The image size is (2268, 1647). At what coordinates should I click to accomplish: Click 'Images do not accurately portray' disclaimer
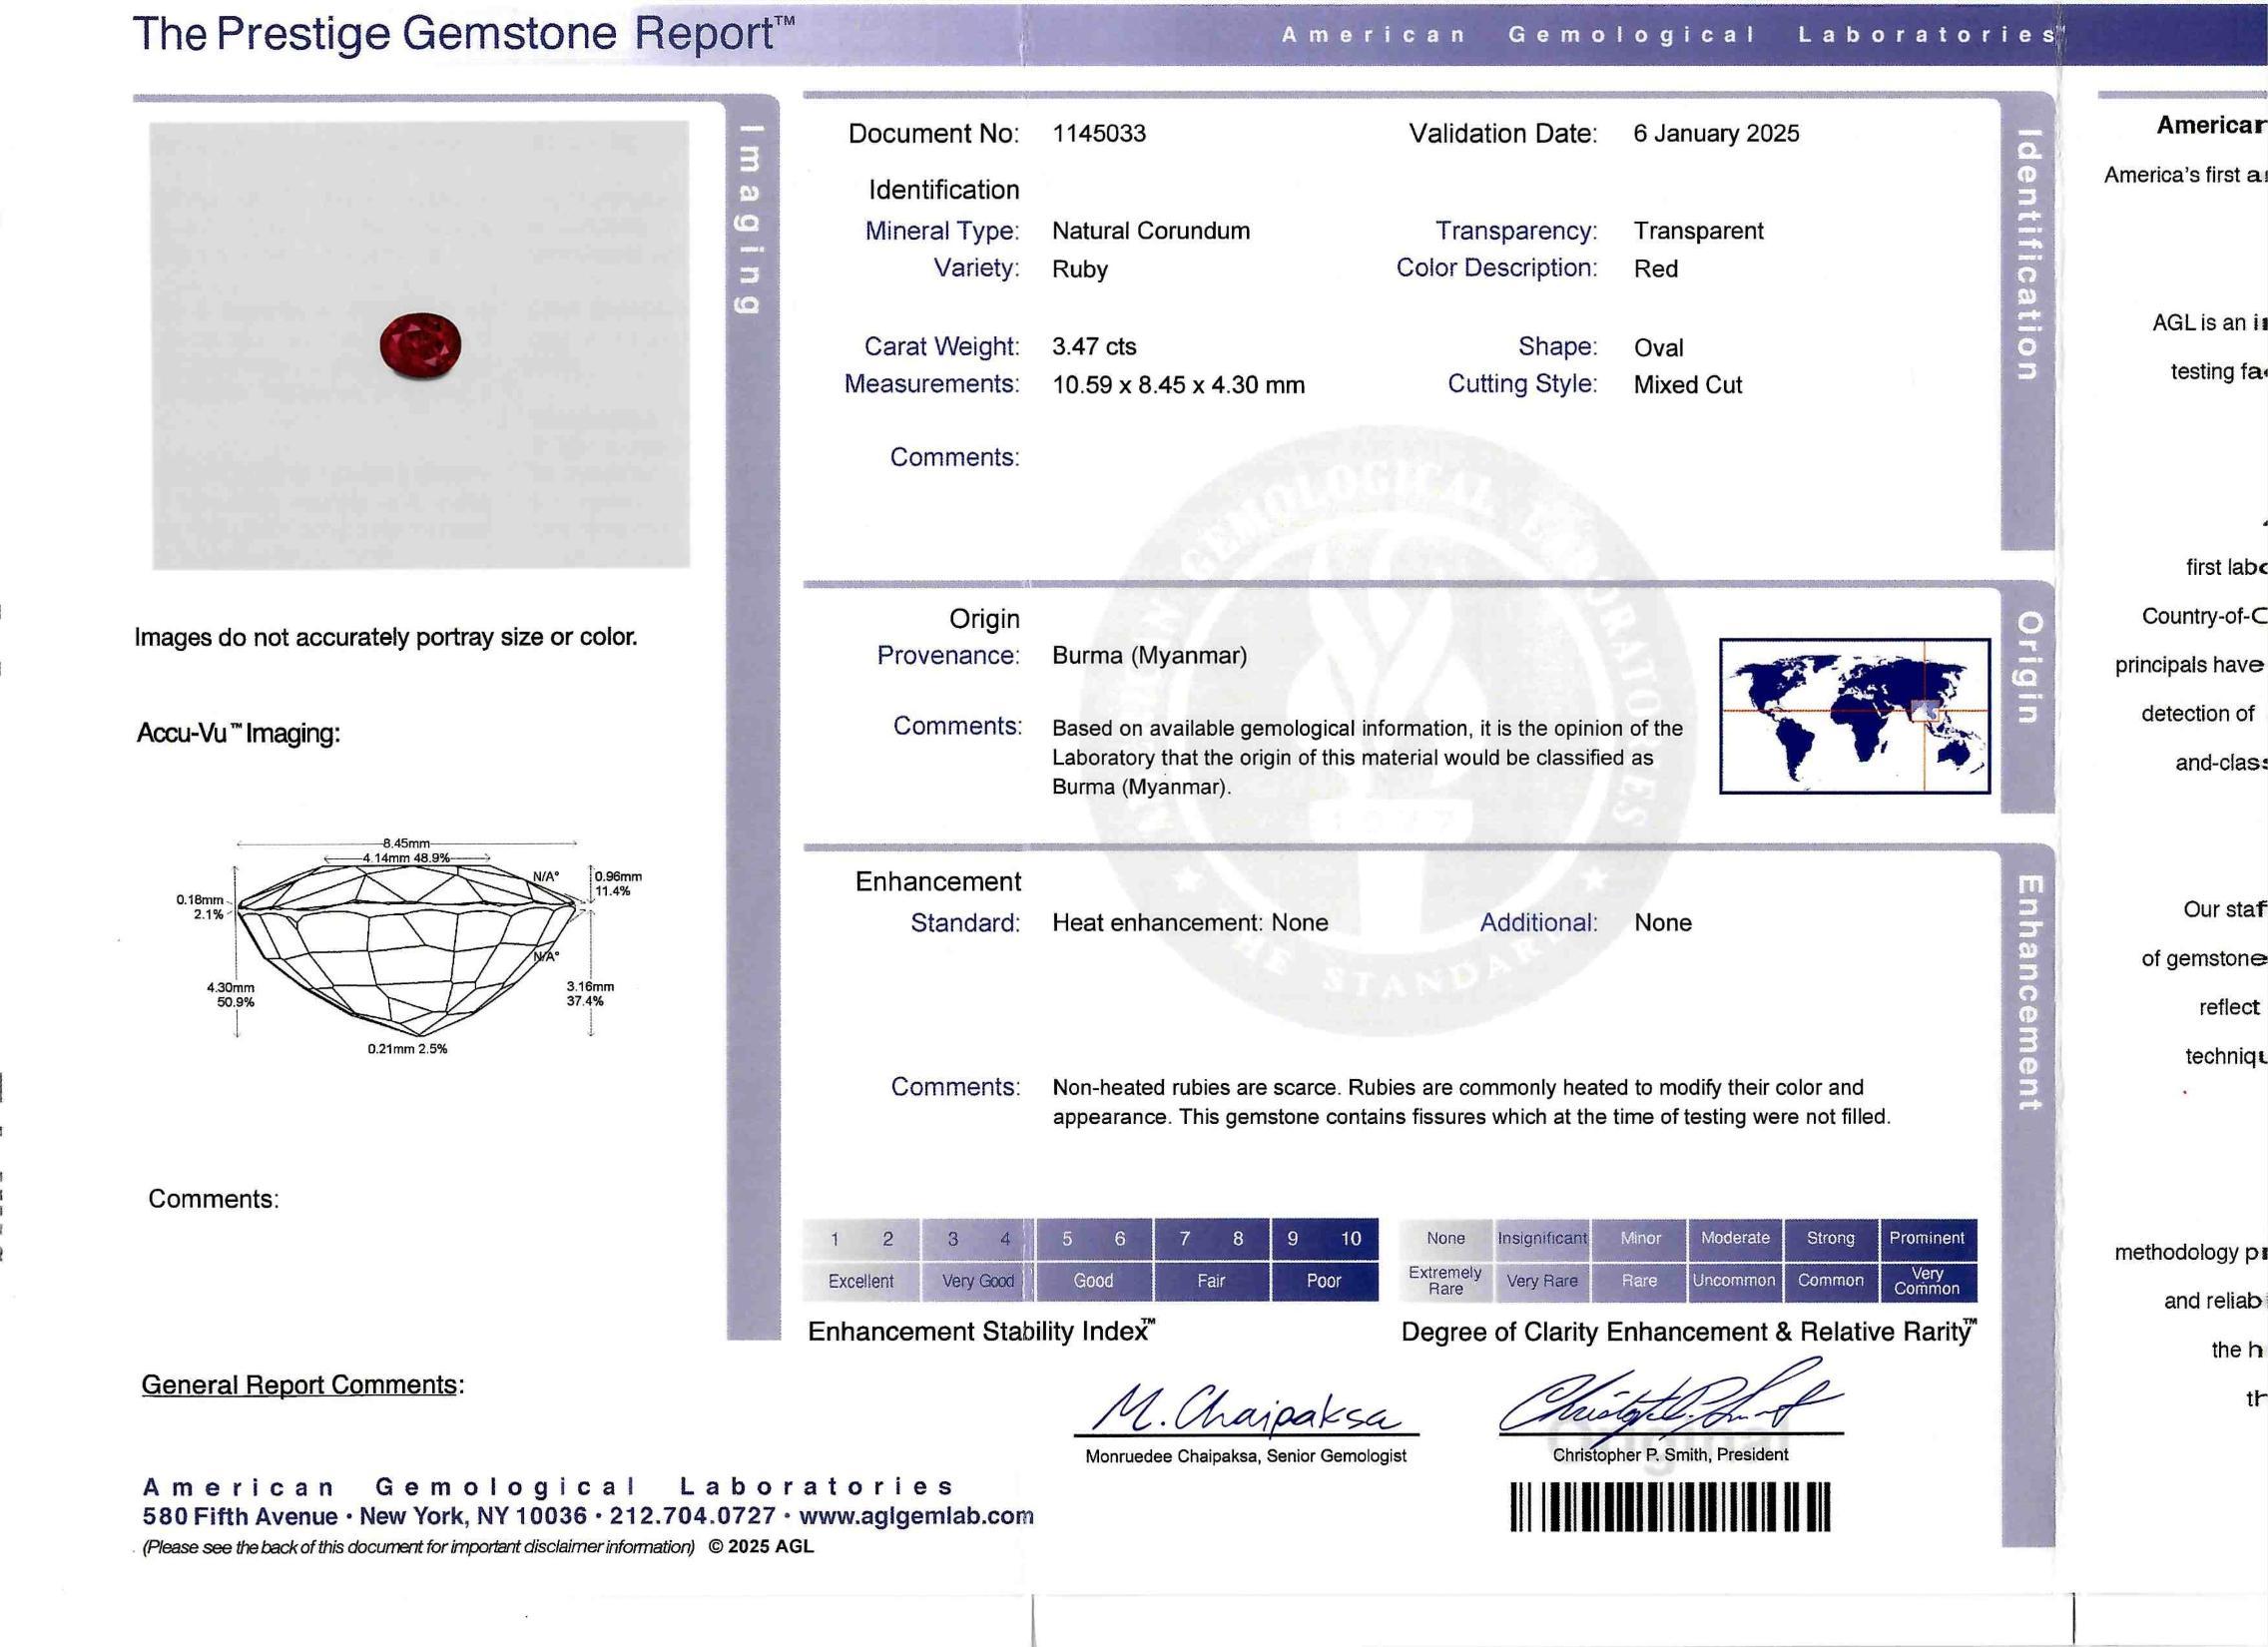point(385,637)
